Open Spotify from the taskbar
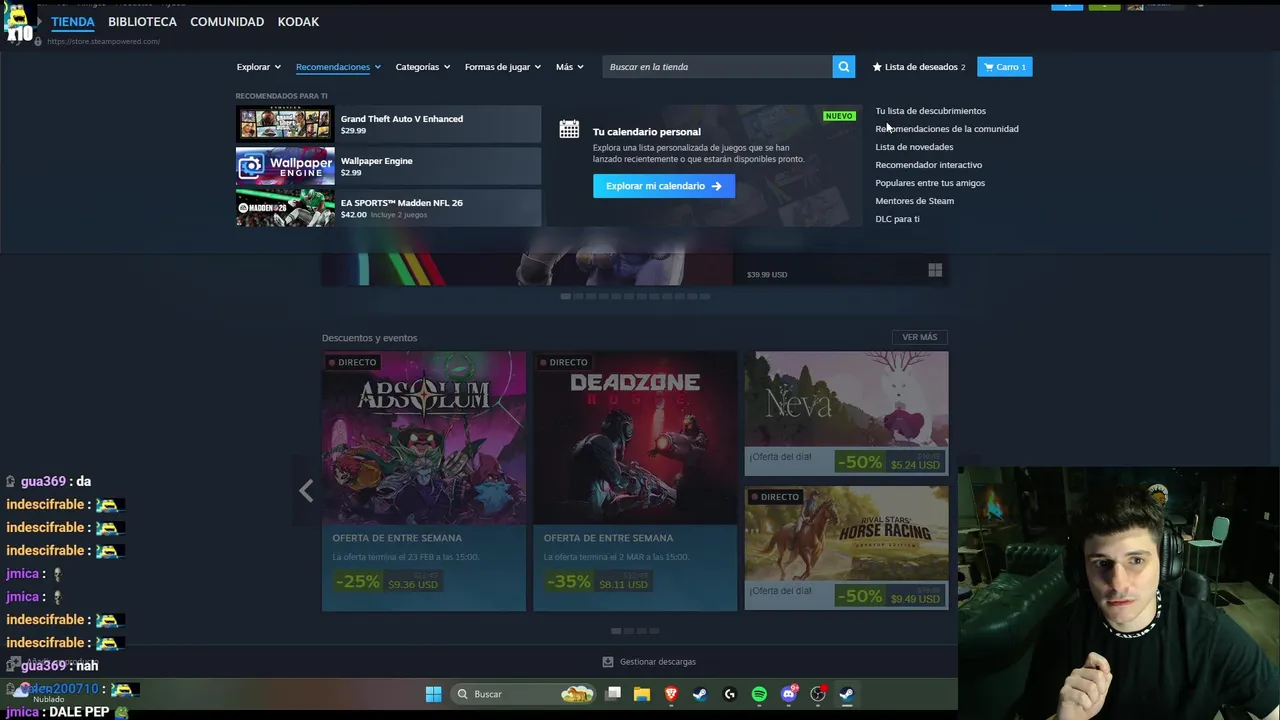Image resolution: width=1280 pixels, height=720 pixels. point(759,694)
